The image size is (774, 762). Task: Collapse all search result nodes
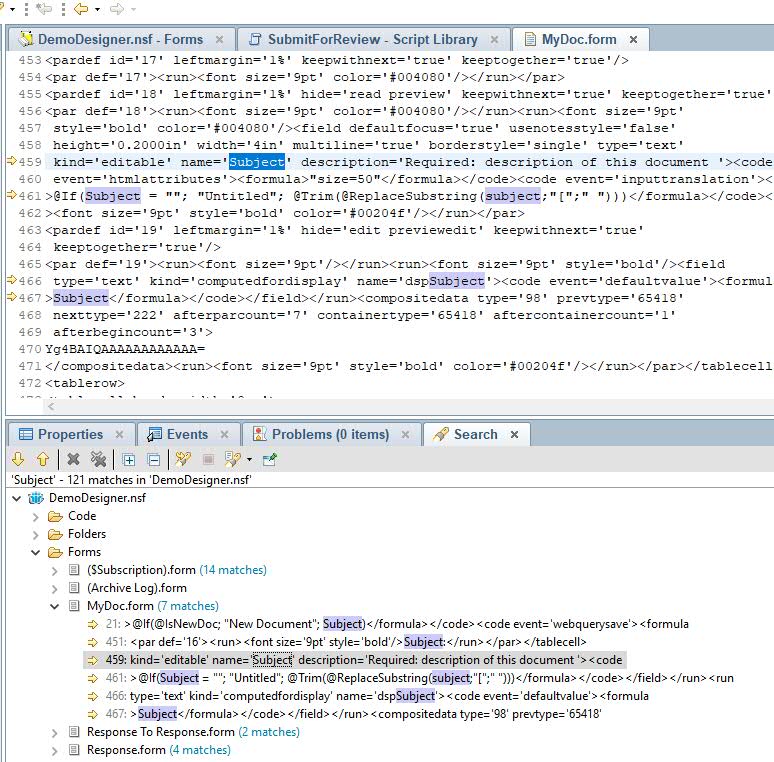(153, 460)
